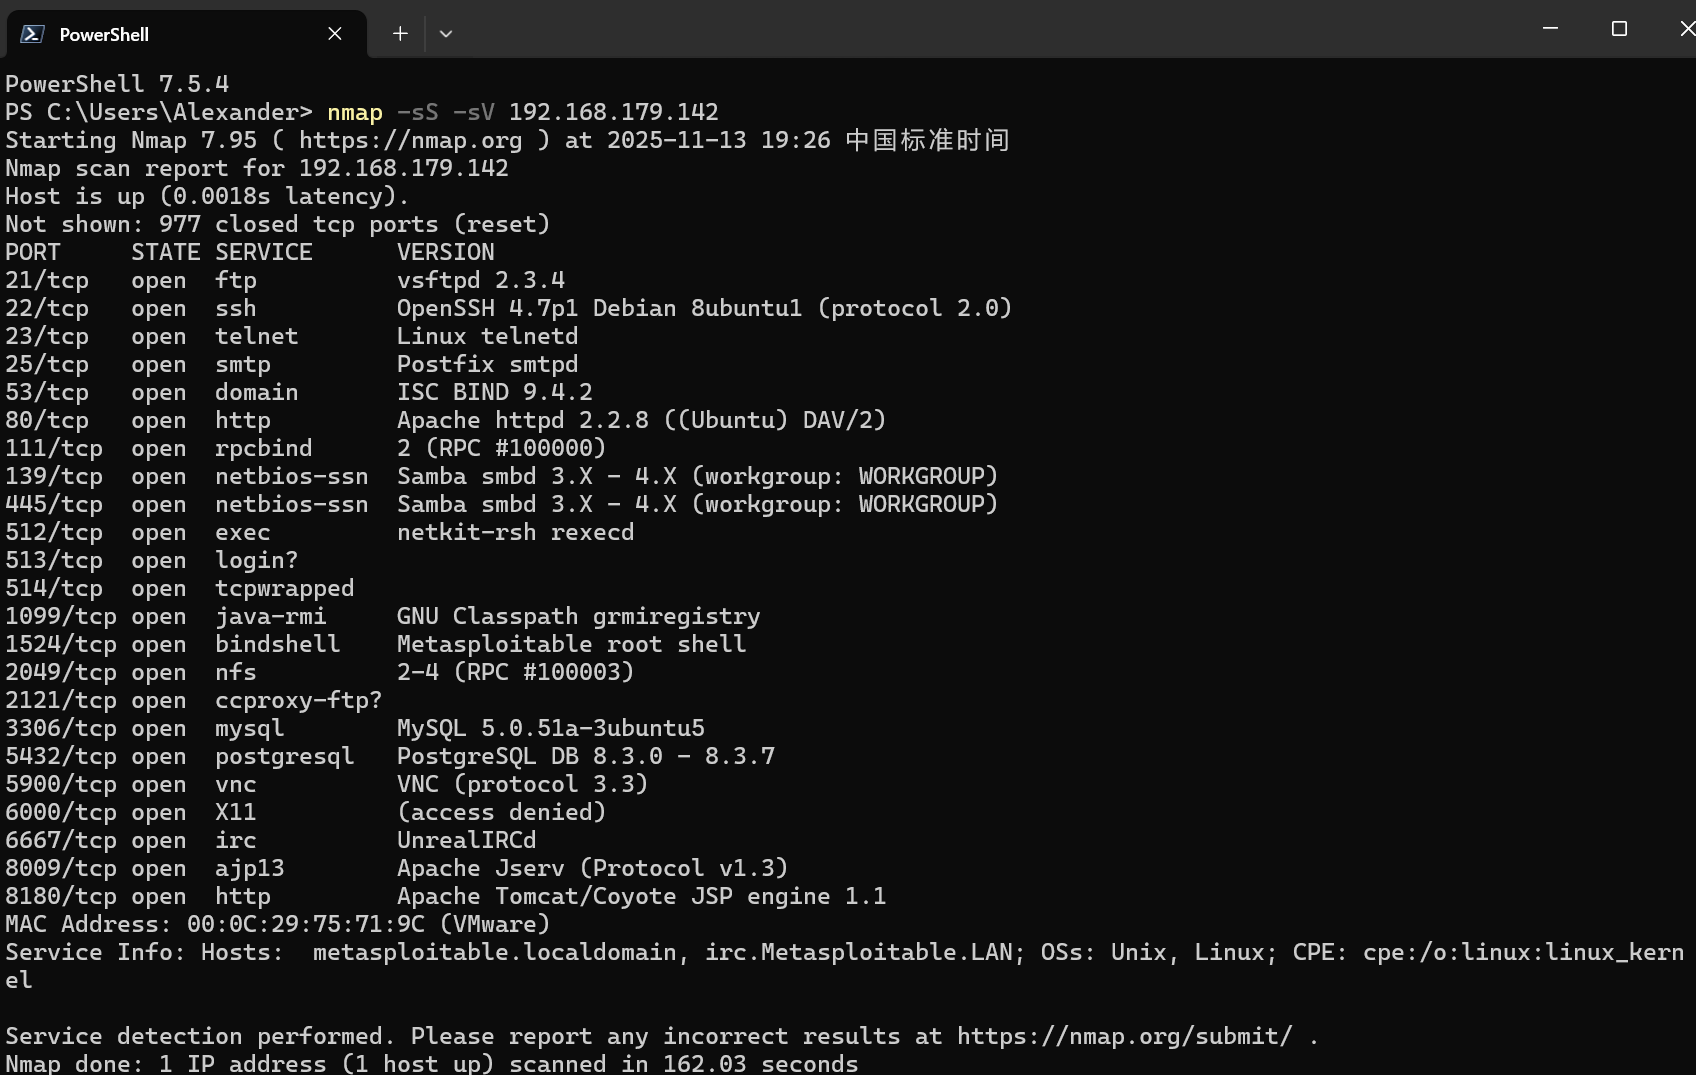
Task: Click the 'SERVICE' column header
Action: pos(264,252)
